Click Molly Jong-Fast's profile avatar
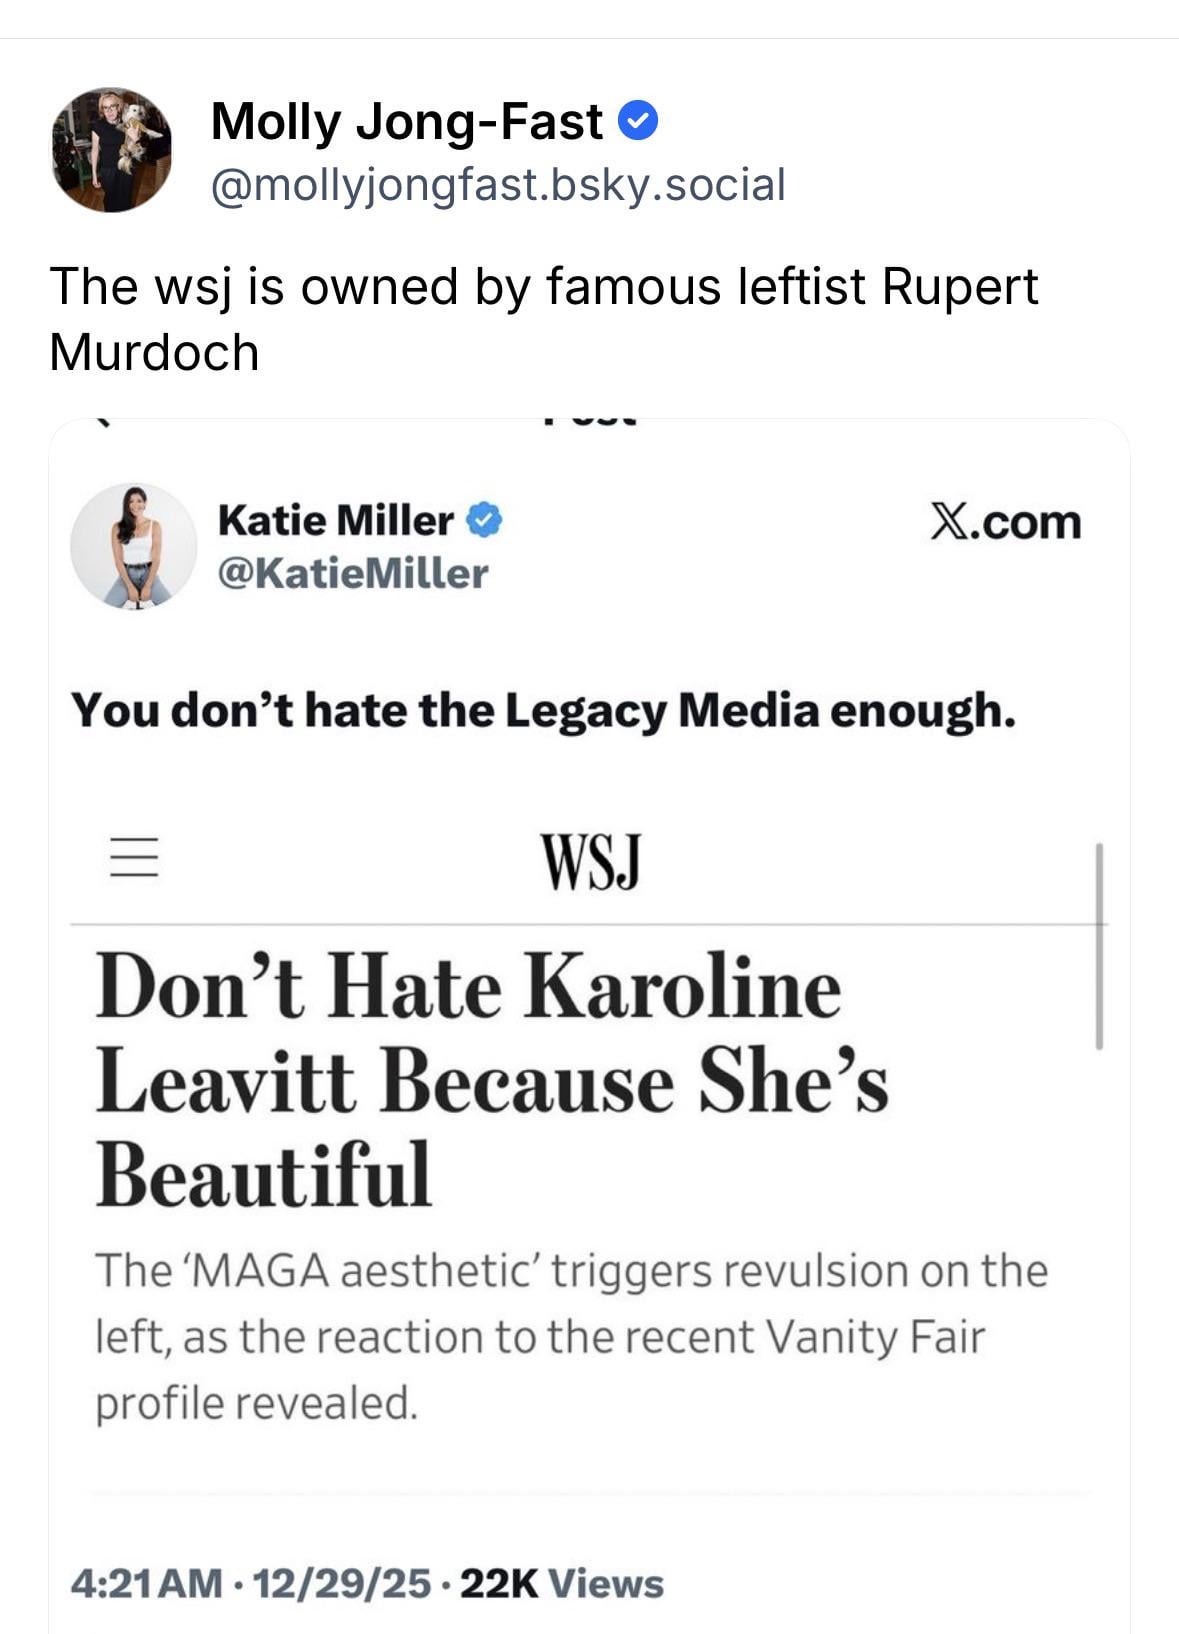Screen dimensions: 1179x1634 point(112,150)
